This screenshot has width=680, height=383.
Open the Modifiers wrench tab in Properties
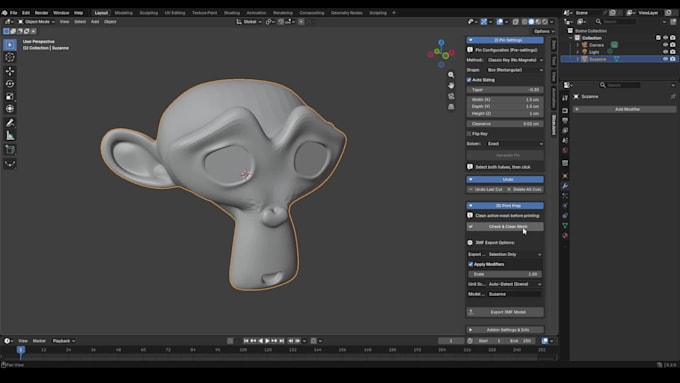[565, 186]
